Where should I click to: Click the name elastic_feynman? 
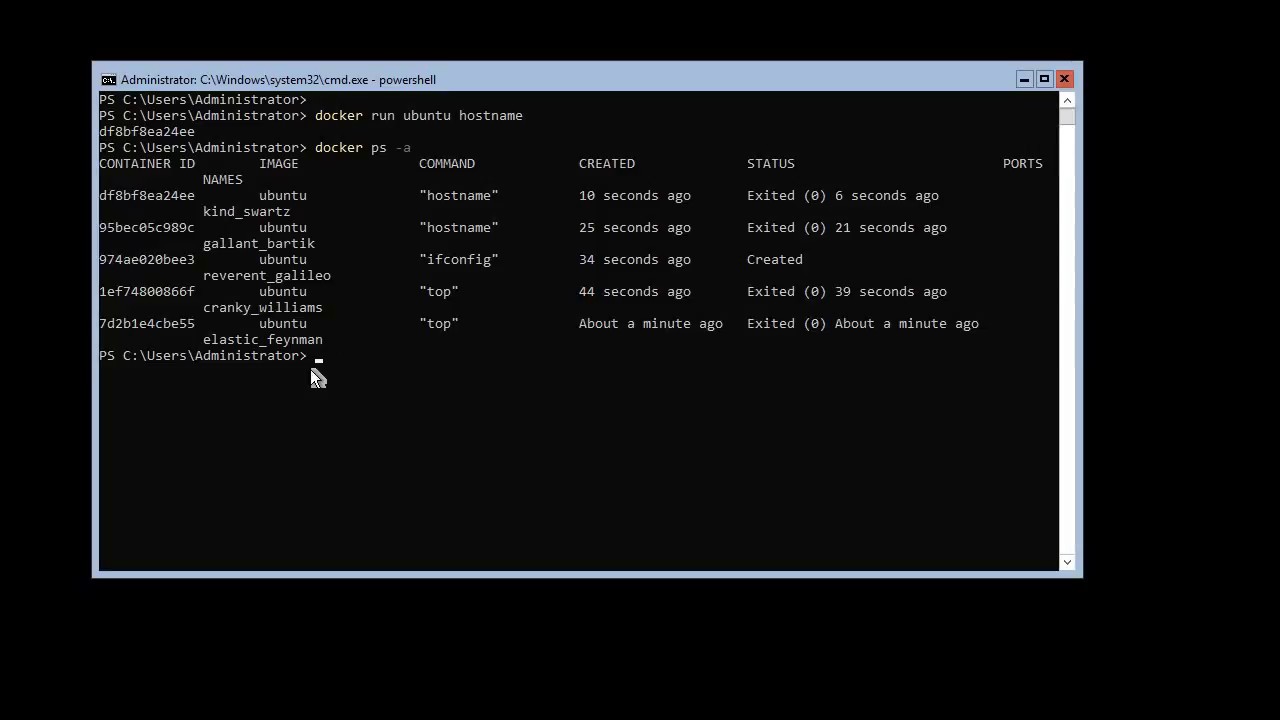pos(263,340)
